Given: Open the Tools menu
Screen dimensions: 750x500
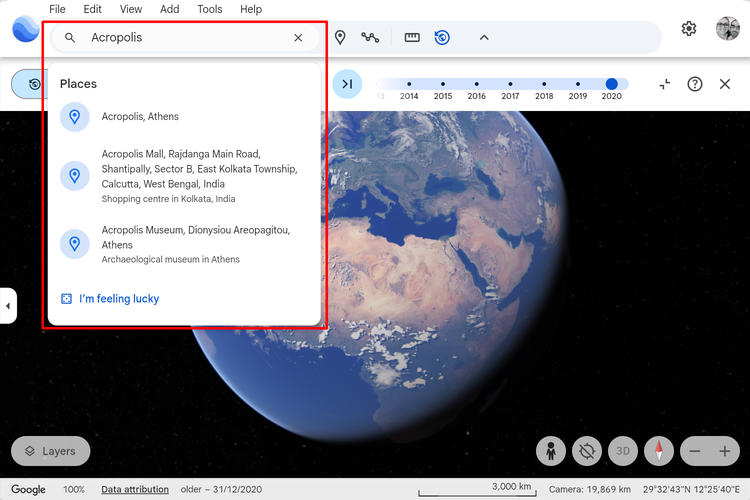Looking at the screenshot, I should pos(210,9).
